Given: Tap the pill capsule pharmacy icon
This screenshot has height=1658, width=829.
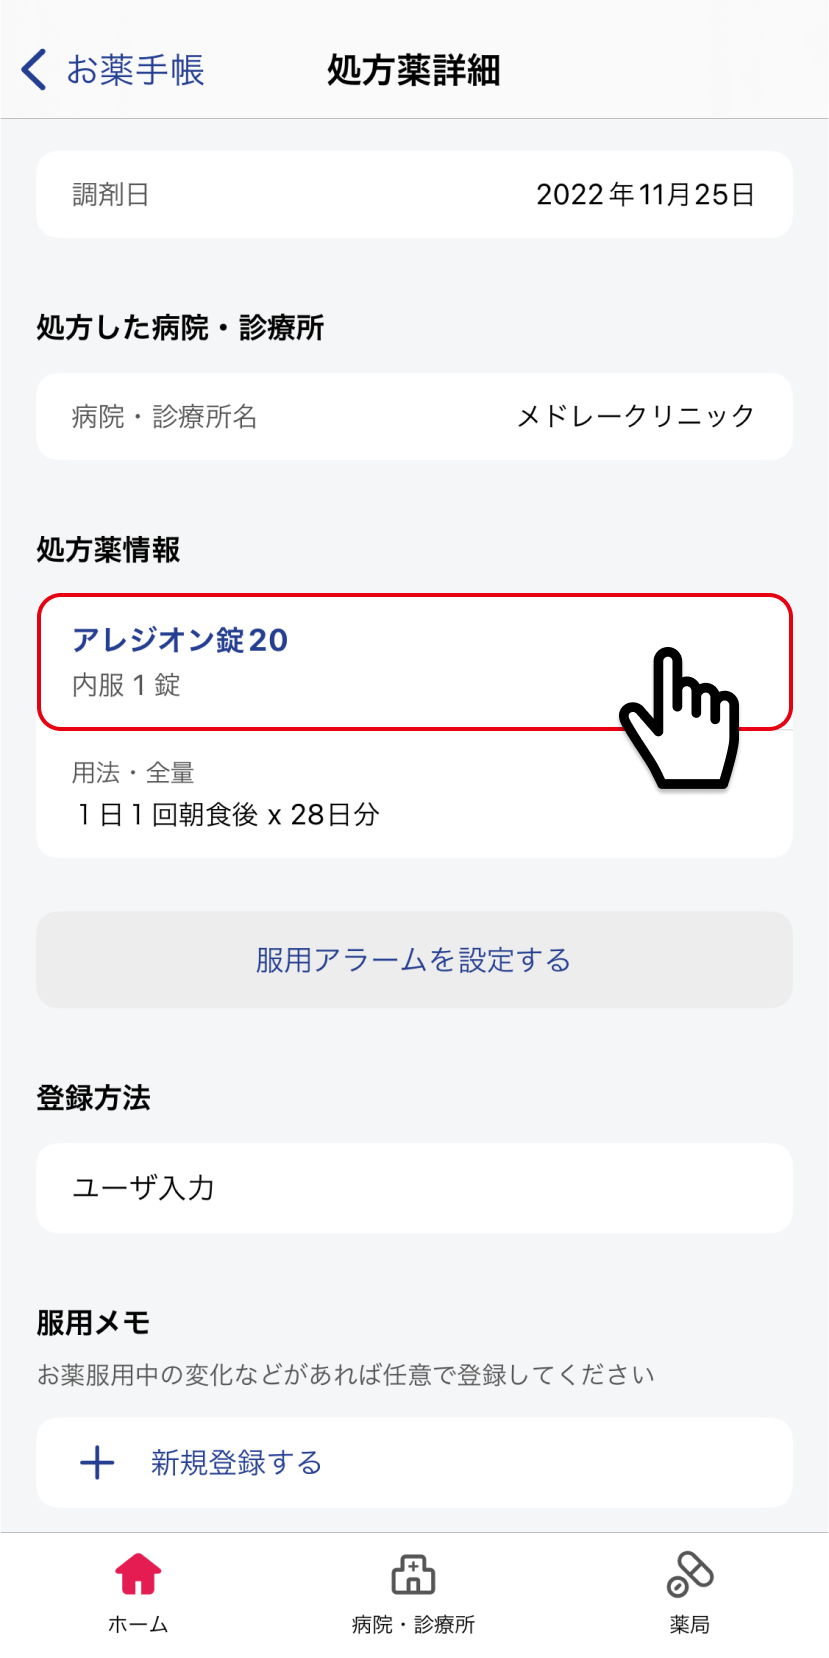Looking at the screenshot, I should 690,1574.
